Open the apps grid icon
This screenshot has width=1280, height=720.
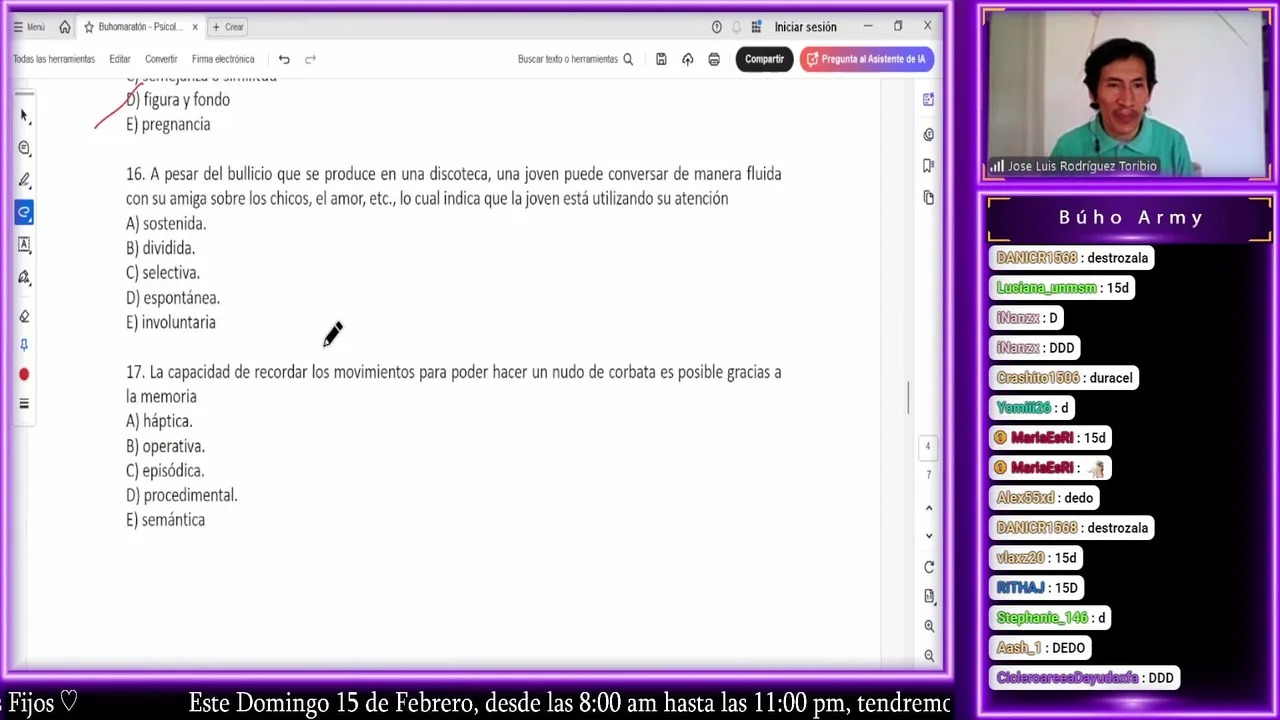coord(756,27)
